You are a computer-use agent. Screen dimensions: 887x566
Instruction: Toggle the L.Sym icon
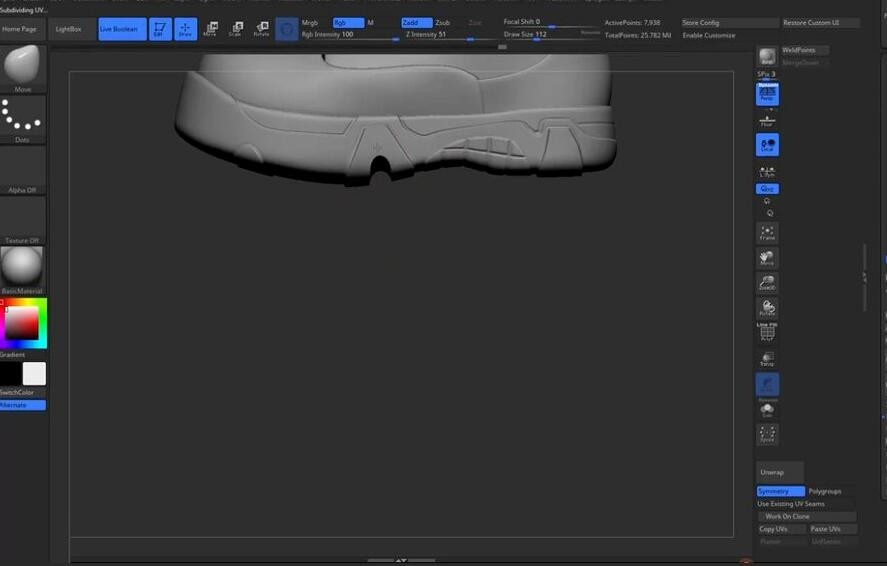(x=767, y=172)
